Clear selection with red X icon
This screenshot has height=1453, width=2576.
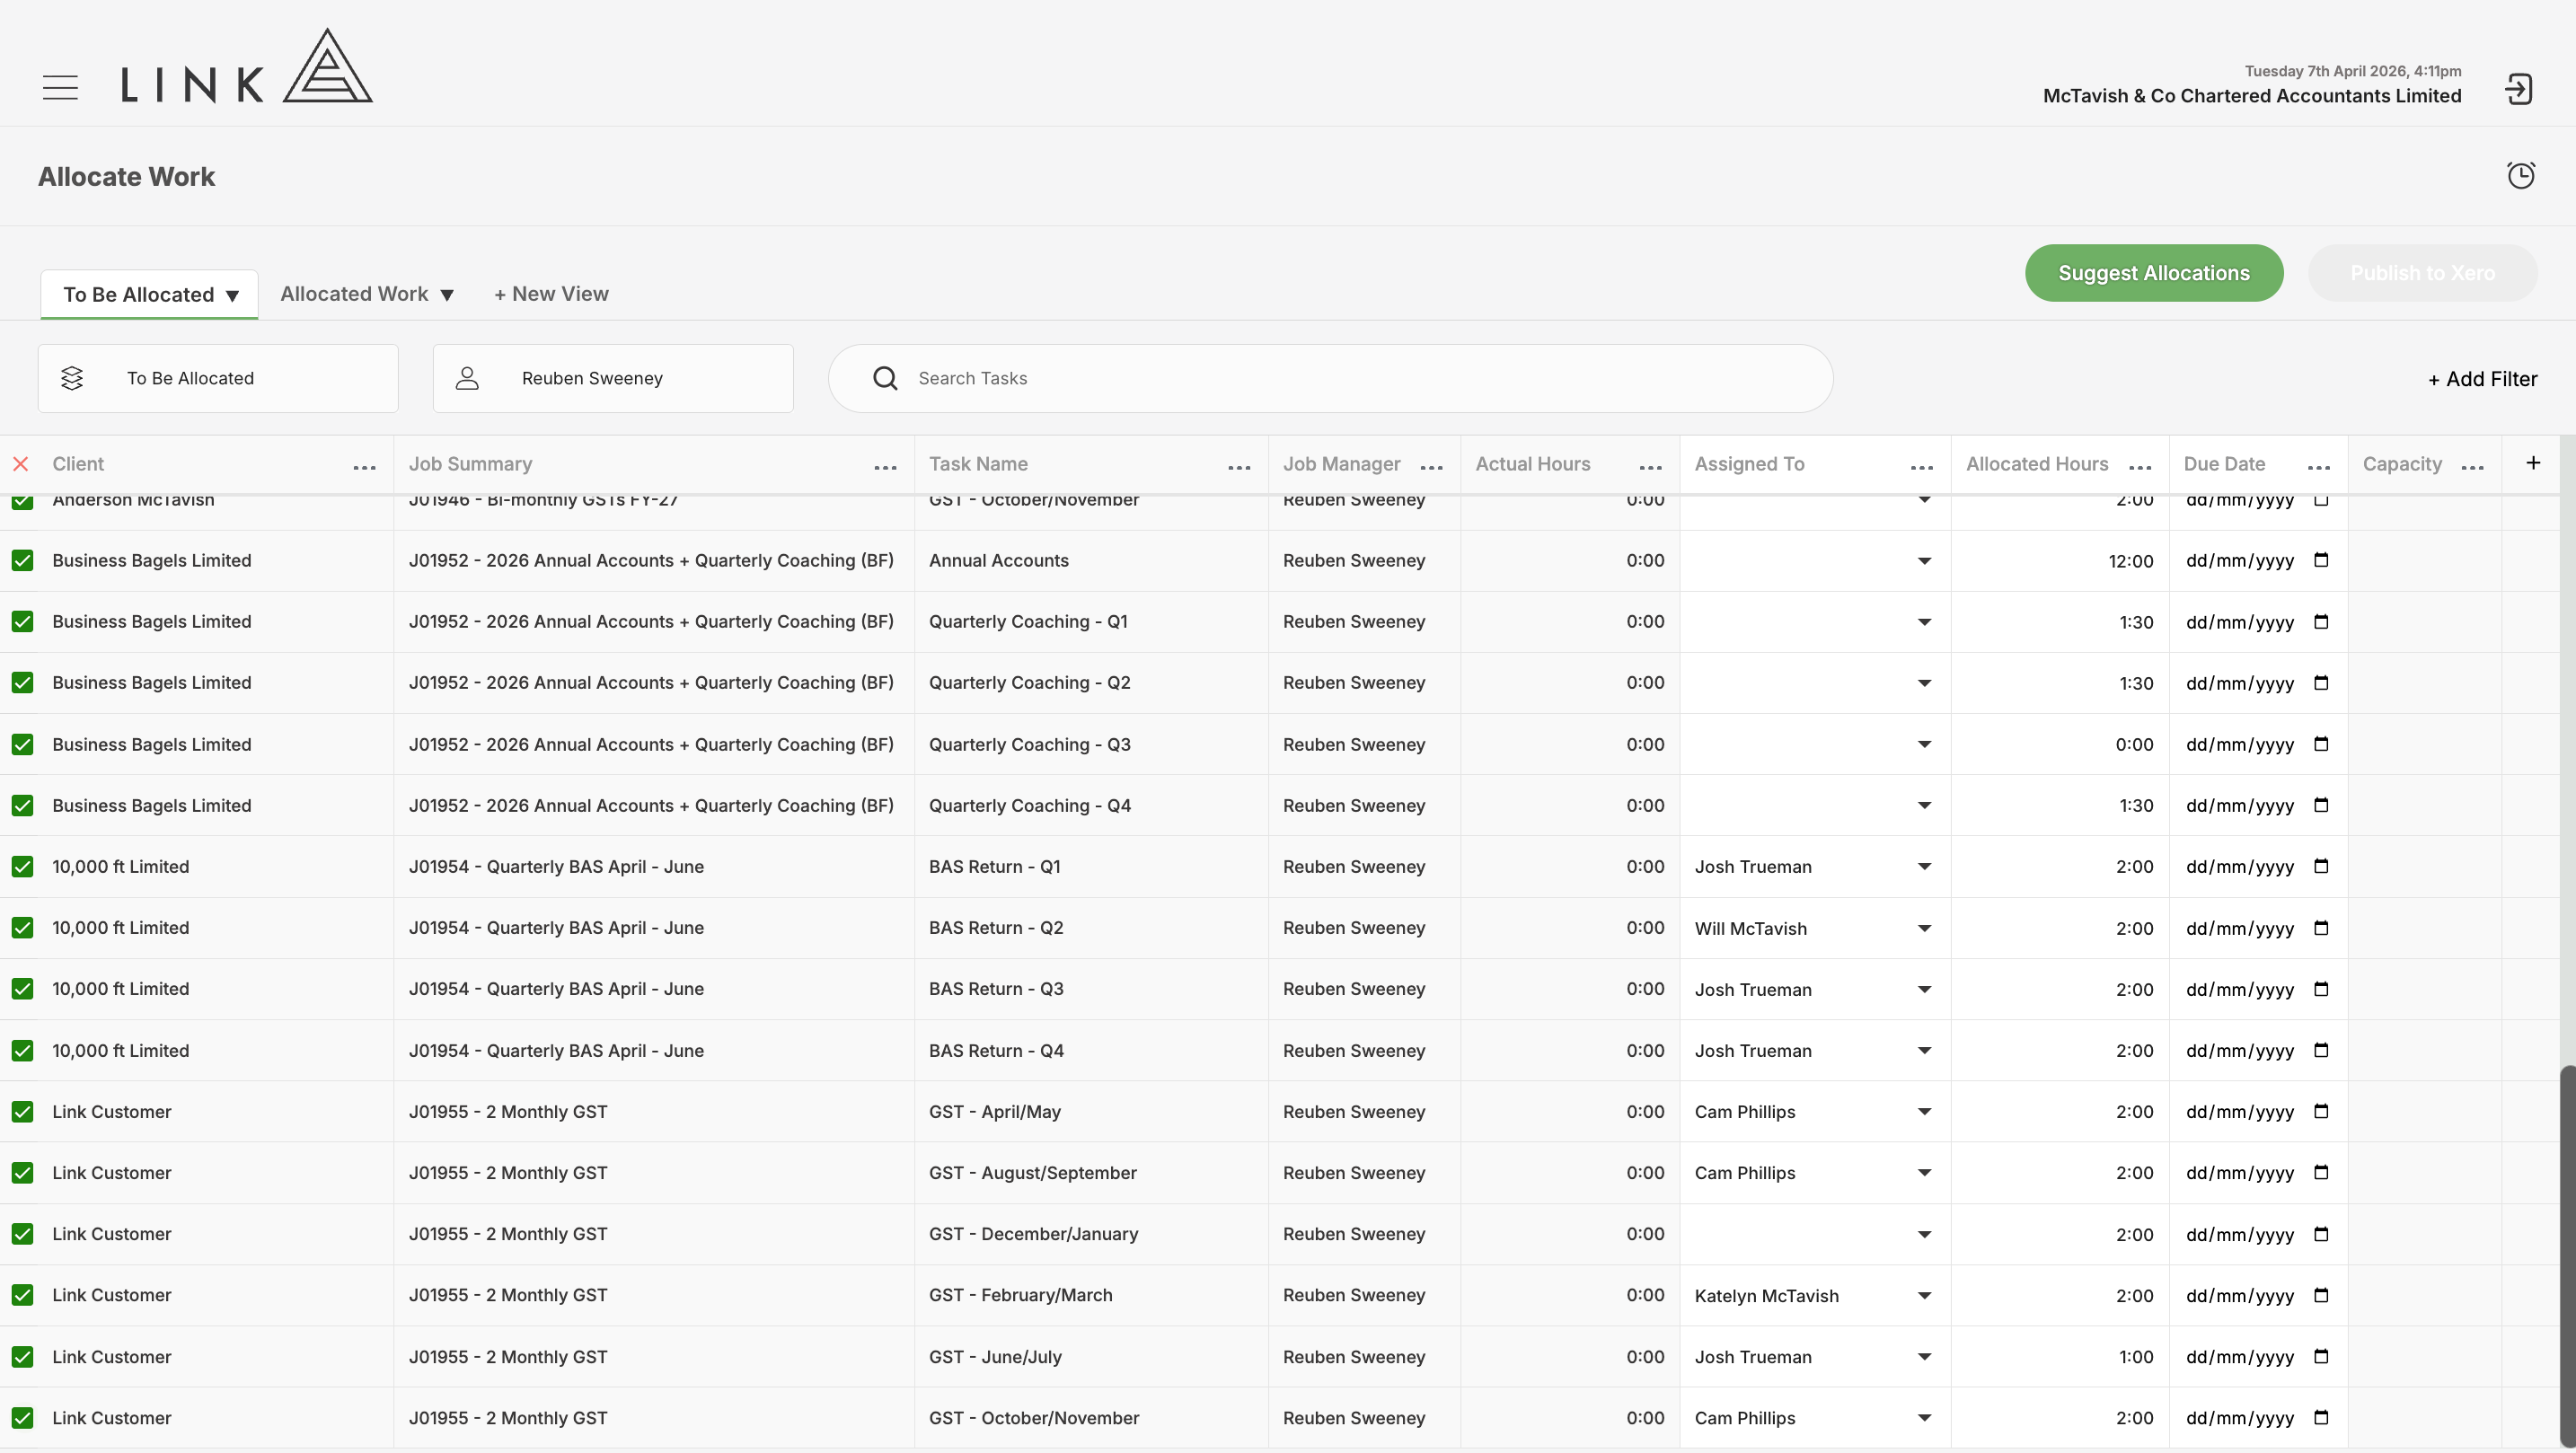(x=21, y=464)
